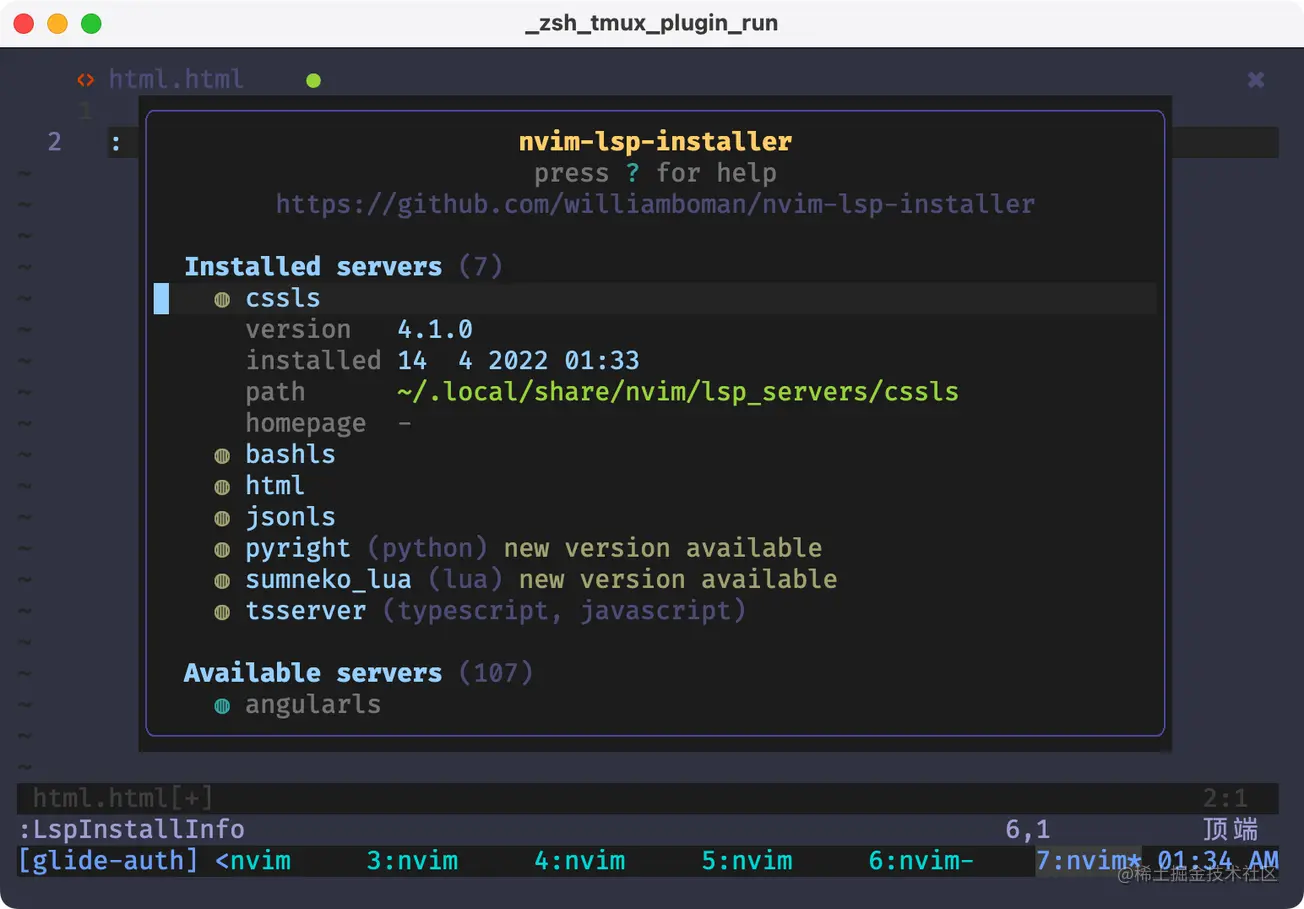Click the nvim-lsp-installer title

(x=655, y=141)
